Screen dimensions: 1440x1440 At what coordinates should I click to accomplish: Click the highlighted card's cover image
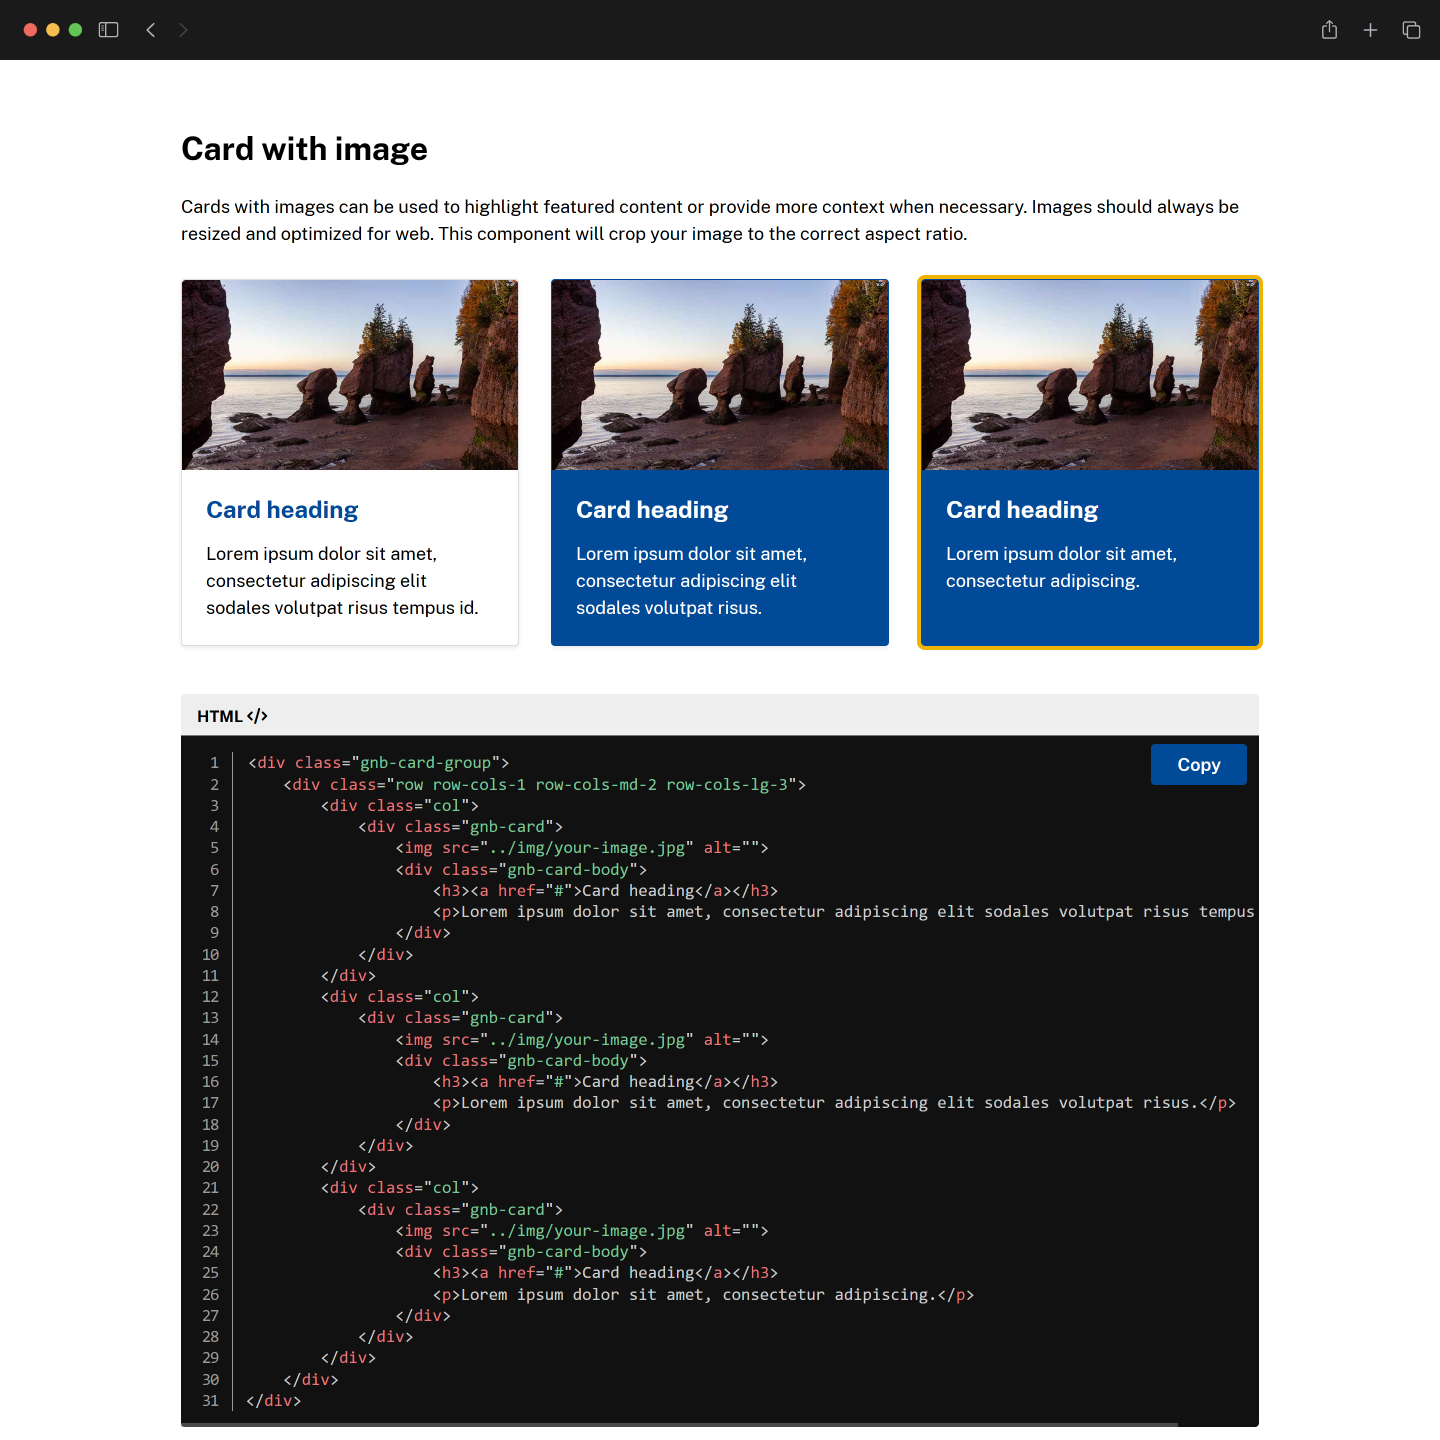click(x=1089, y=375)
